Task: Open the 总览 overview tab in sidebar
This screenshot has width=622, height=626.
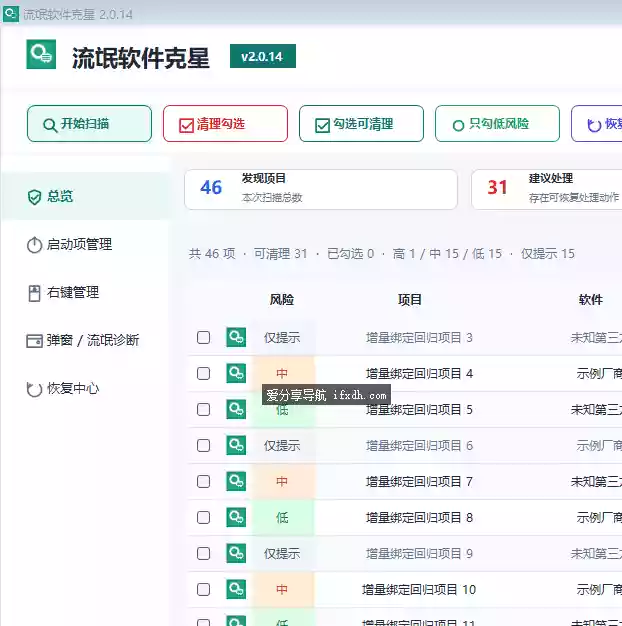Action: pyautogui.click(x=85, y=196)
